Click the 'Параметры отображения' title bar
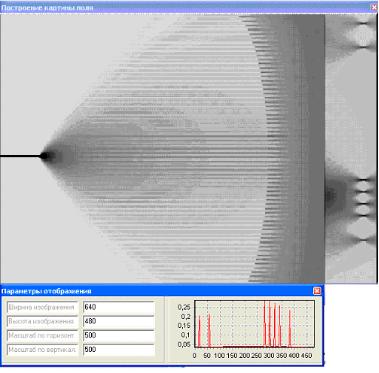The image size is (379, 373). (x=157, y=291)
